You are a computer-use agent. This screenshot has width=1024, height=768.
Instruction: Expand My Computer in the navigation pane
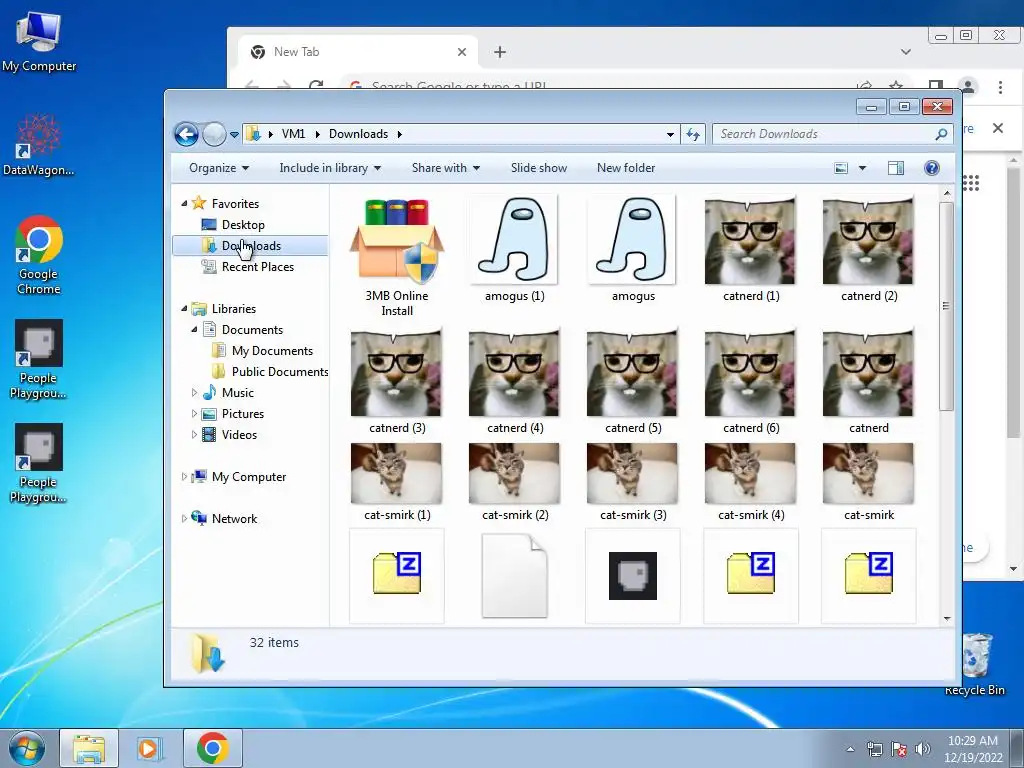184,477
